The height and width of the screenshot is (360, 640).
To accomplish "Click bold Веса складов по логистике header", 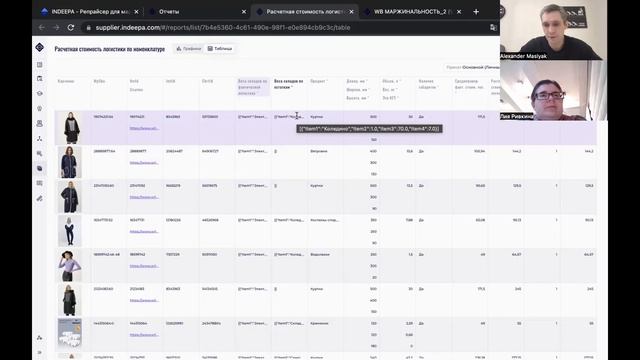I will [289, 84].
